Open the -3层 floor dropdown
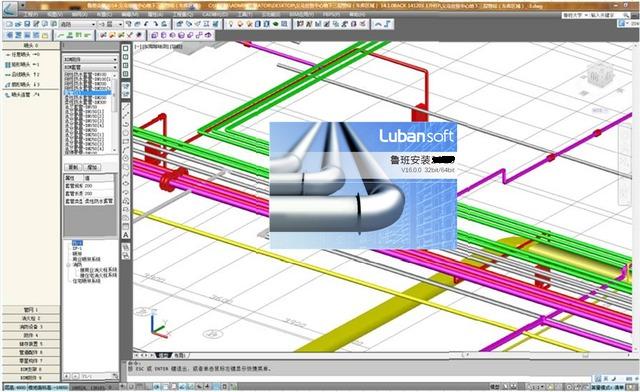This screenshot has height=392, width=640. pyautogui.click(x=110, y=24)
